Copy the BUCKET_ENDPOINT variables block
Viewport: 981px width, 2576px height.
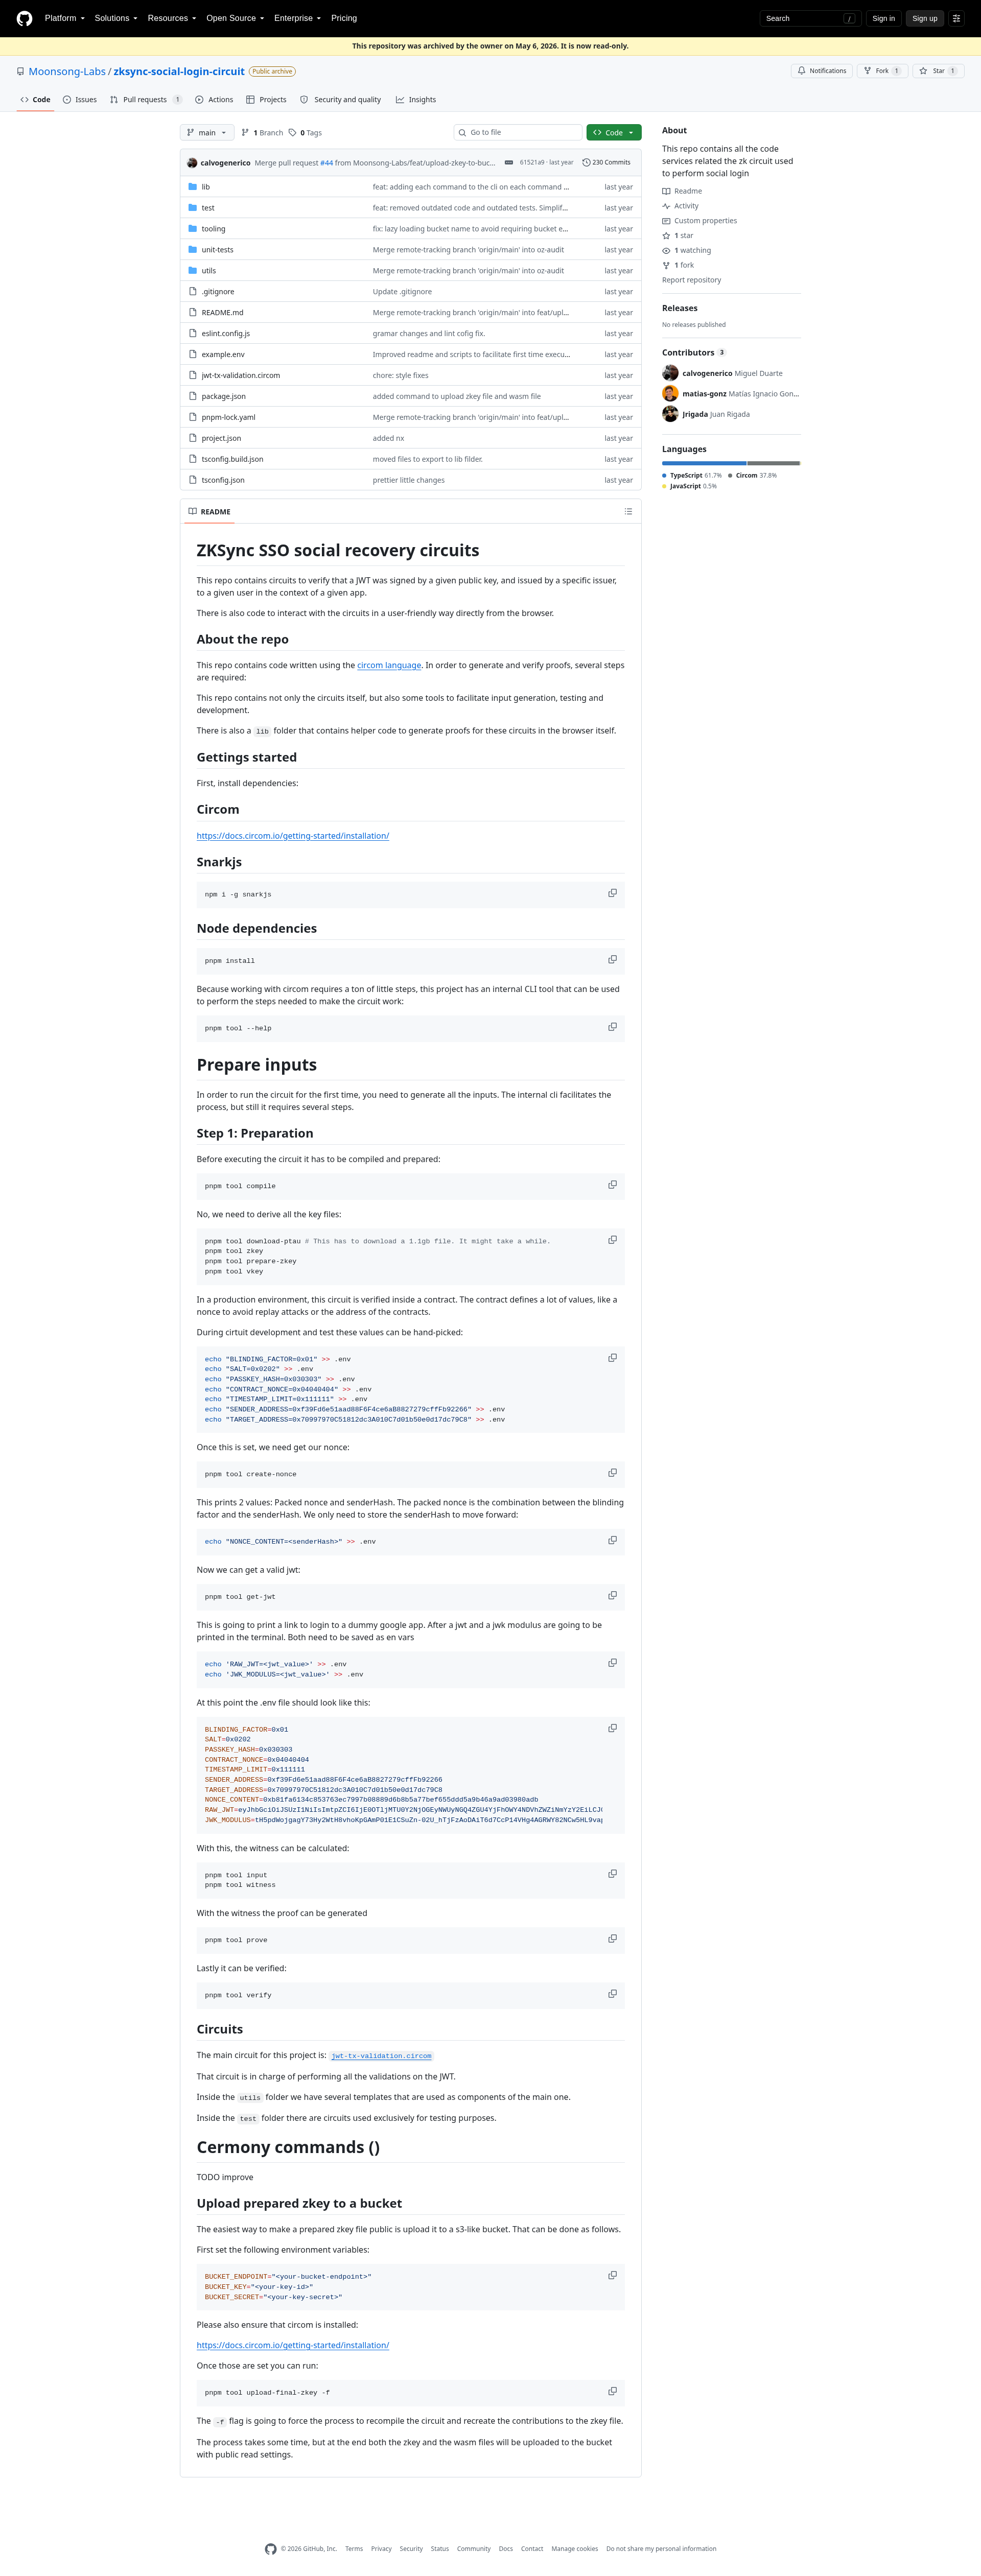(612, 2275)
